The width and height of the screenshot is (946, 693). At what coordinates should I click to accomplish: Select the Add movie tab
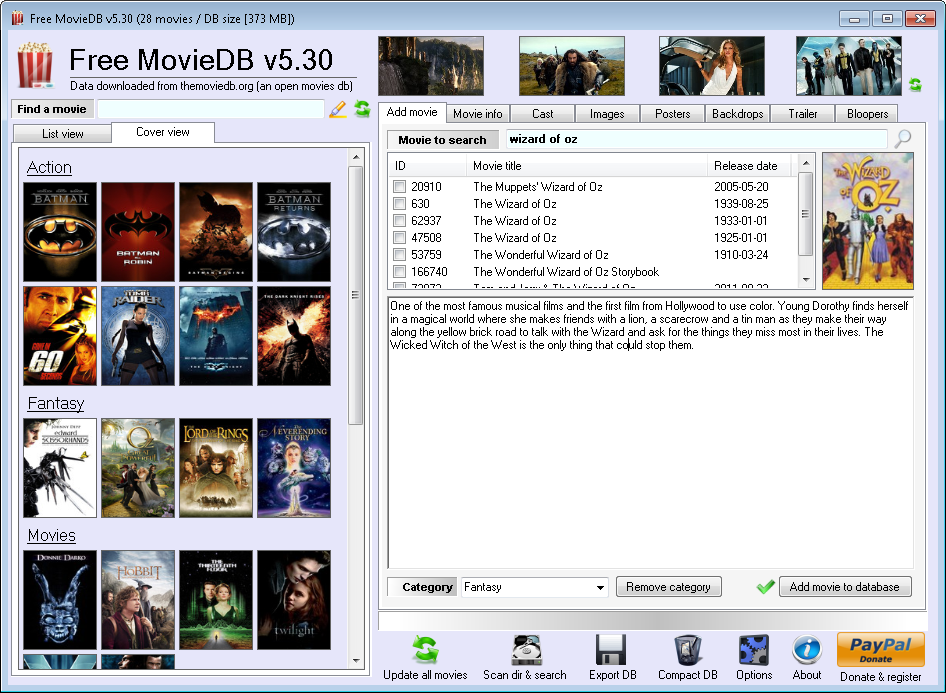pyautogui.click(x=412, y=112)
